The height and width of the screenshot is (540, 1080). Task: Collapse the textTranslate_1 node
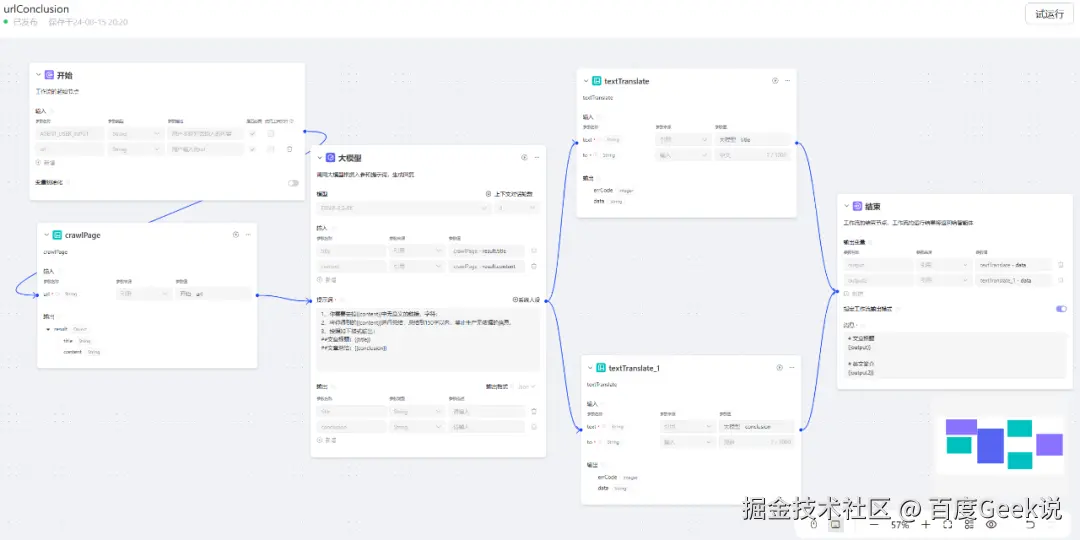(590, 368)
